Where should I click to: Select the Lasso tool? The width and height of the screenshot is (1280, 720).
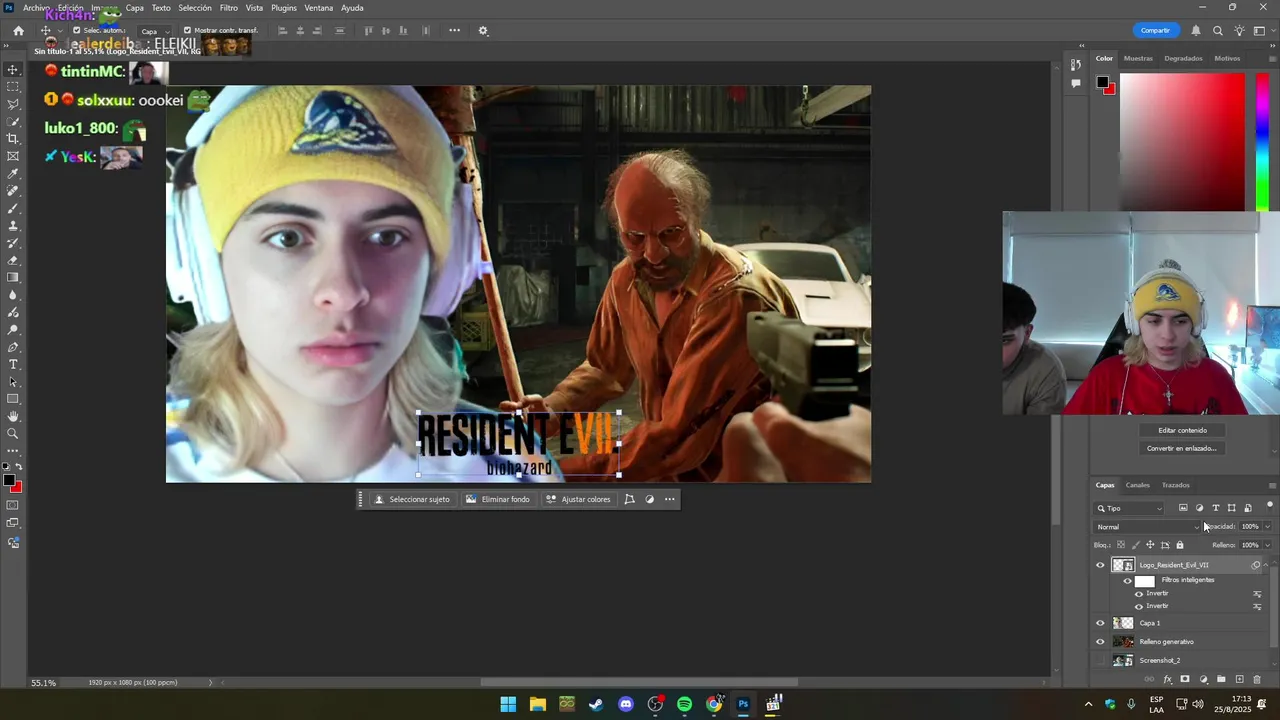tap(13, 104)
